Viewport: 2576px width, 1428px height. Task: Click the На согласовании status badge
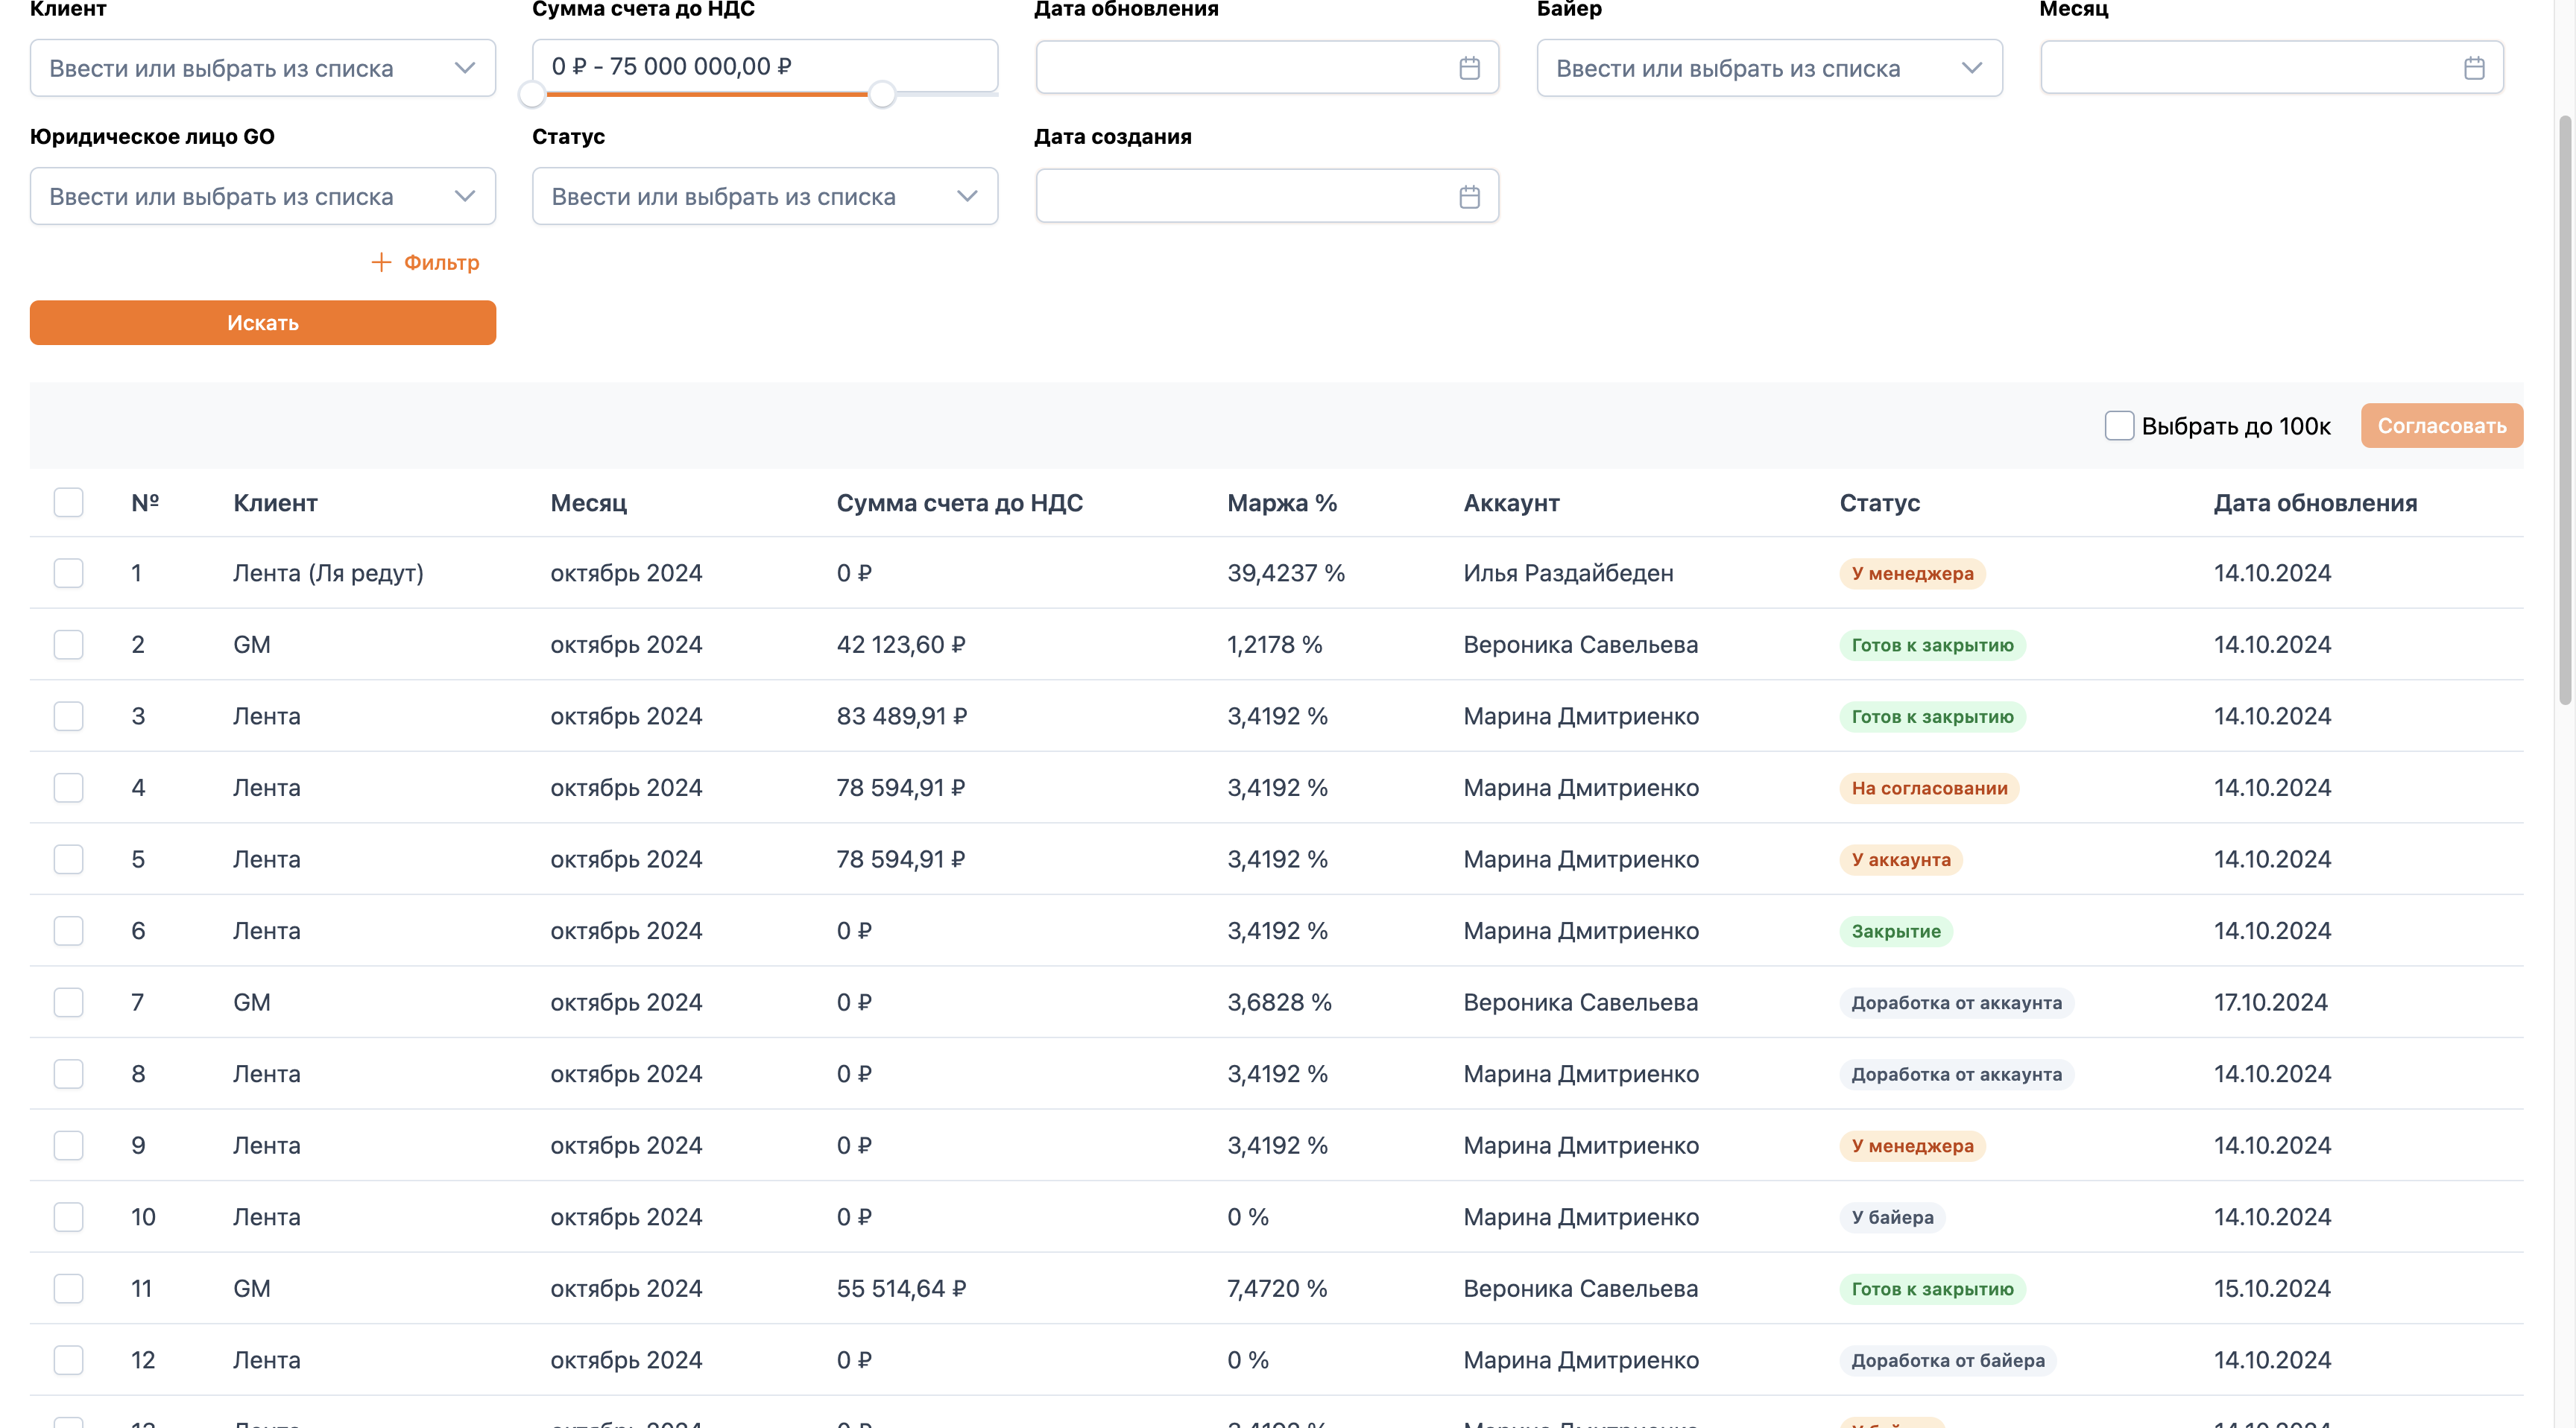coord(1929,788)
